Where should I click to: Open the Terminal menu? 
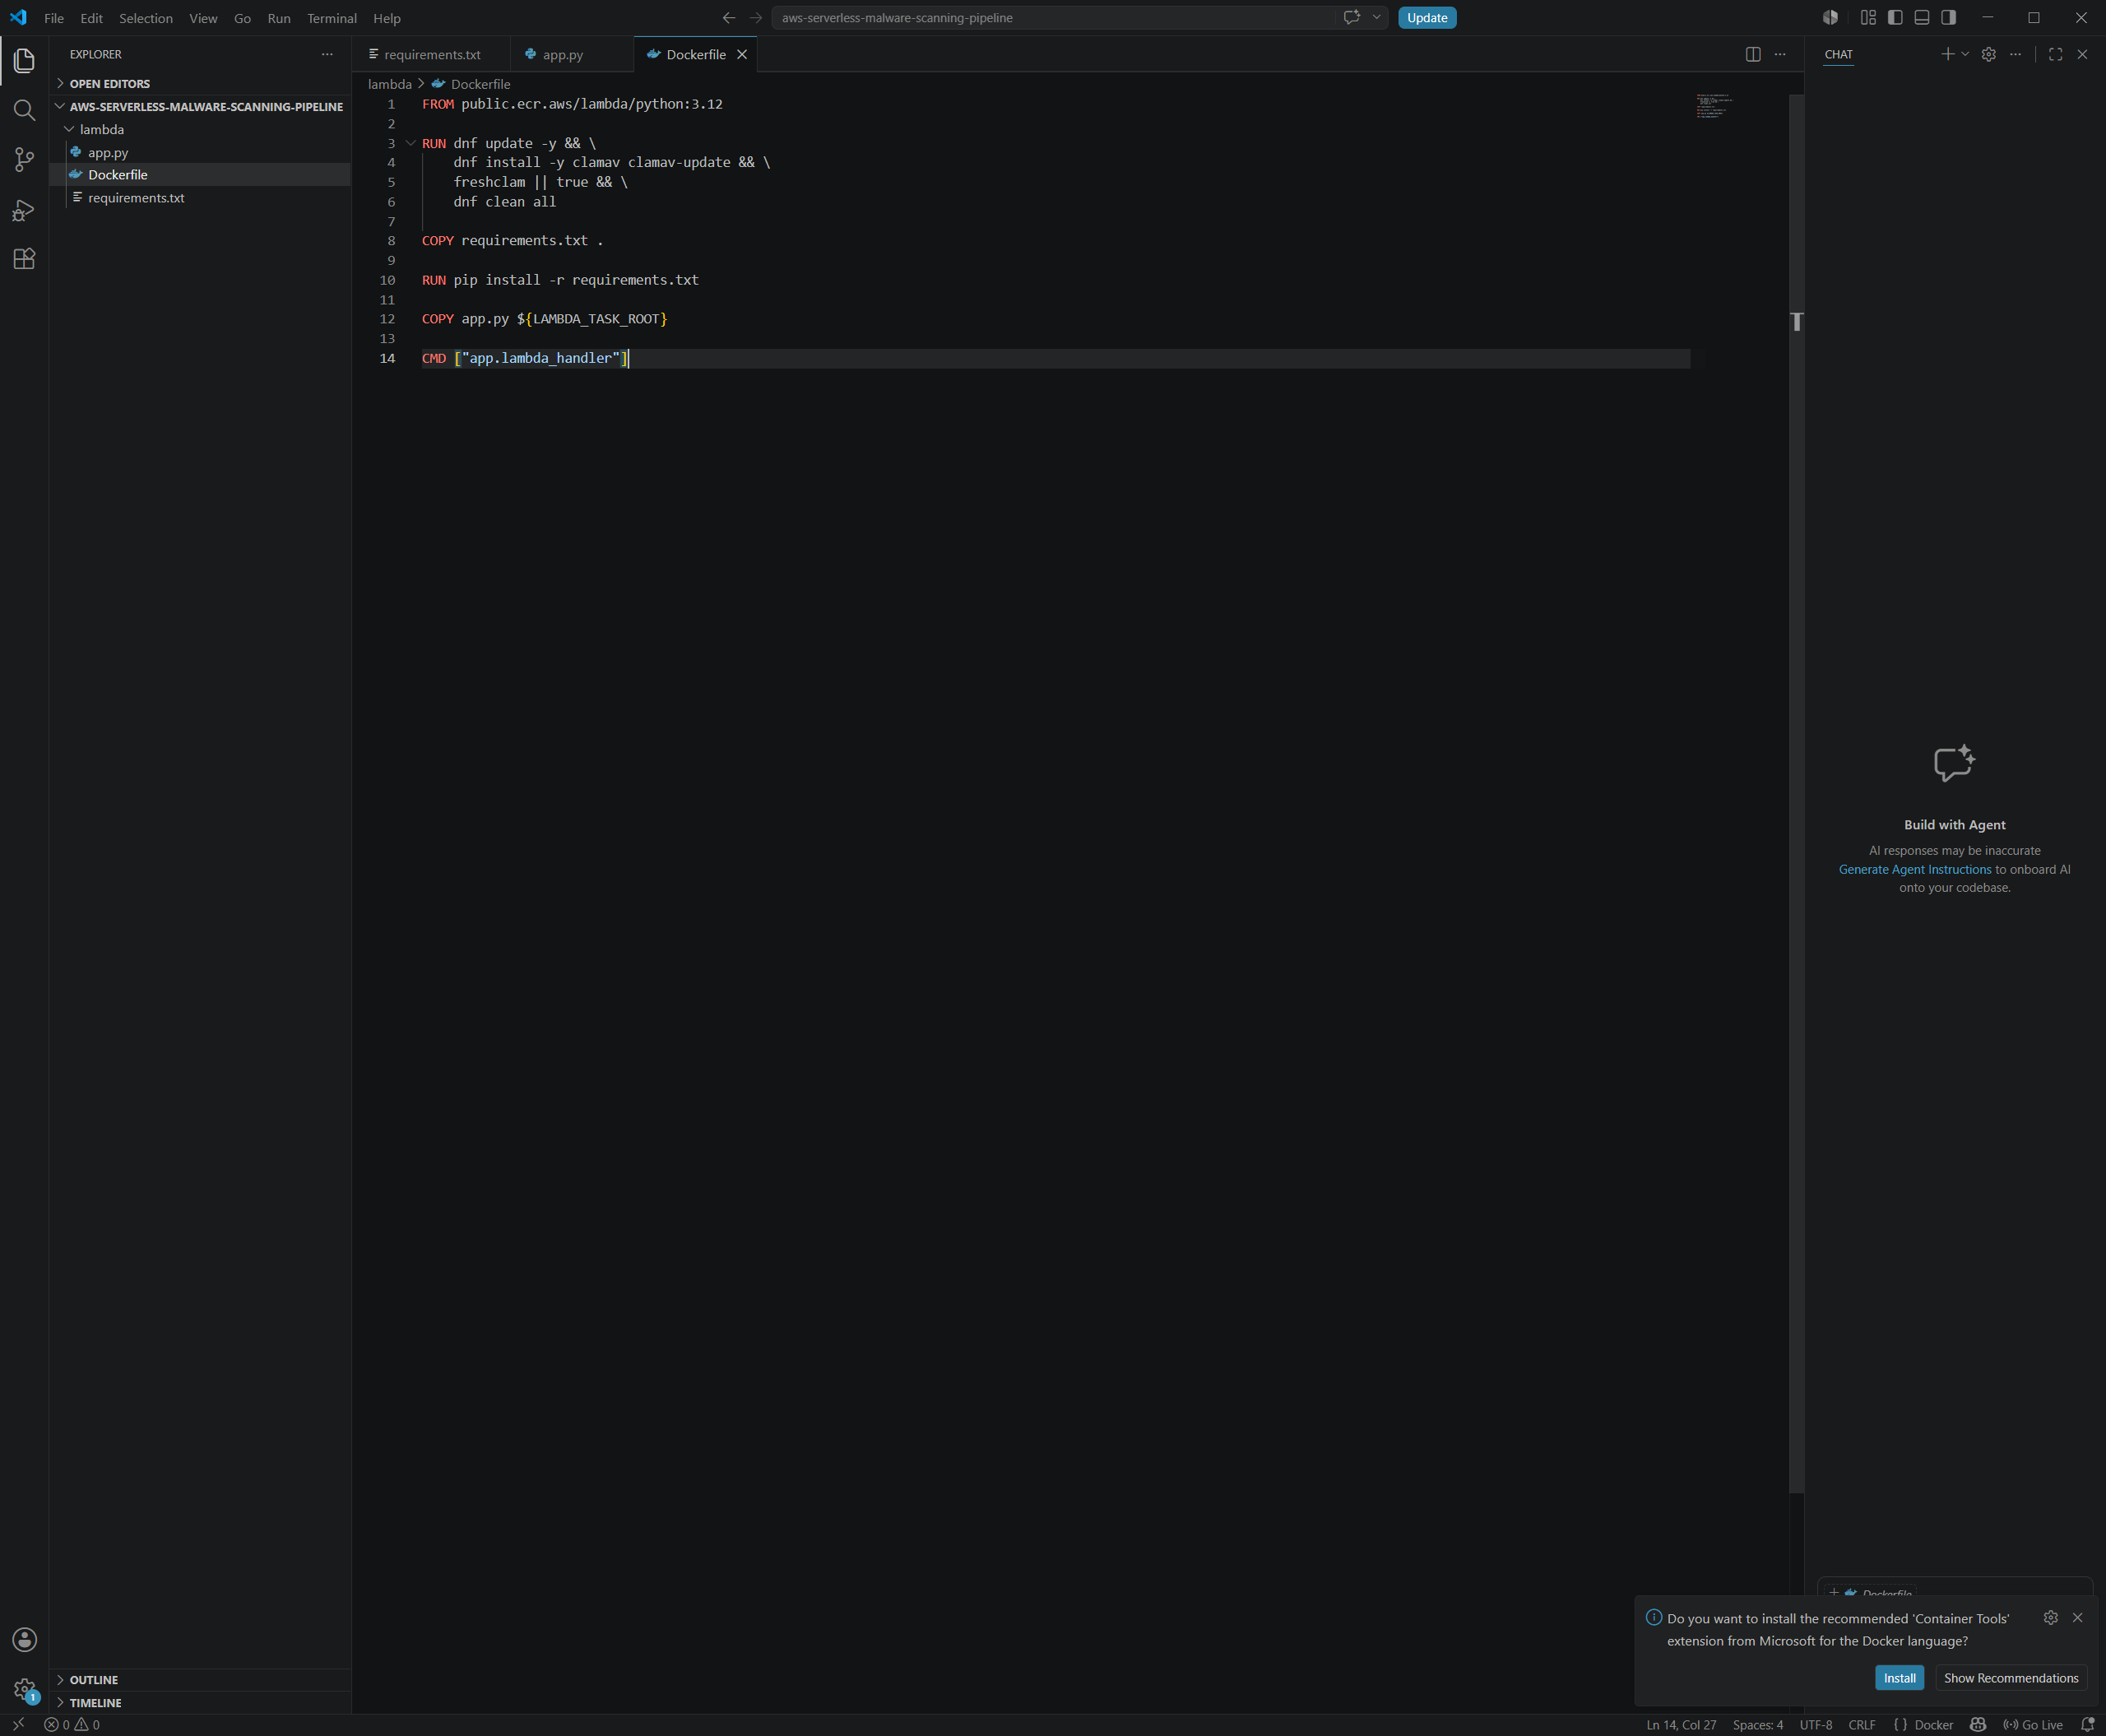(332, 18)
